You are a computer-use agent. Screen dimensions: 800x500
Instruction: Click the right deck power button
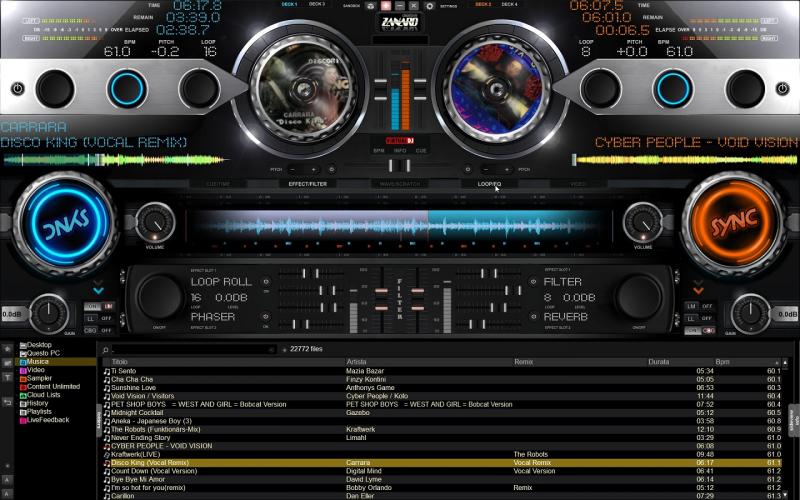click(x=783, y=89)
